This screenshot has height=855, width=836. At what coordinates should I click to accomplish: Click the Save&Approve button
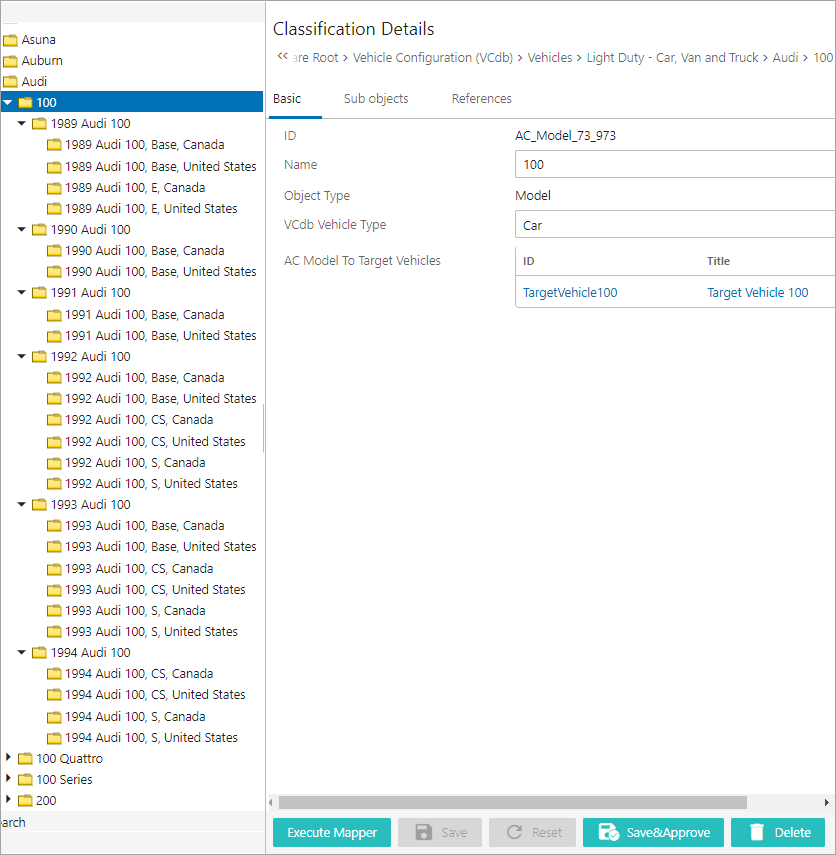tap(653, 833)
